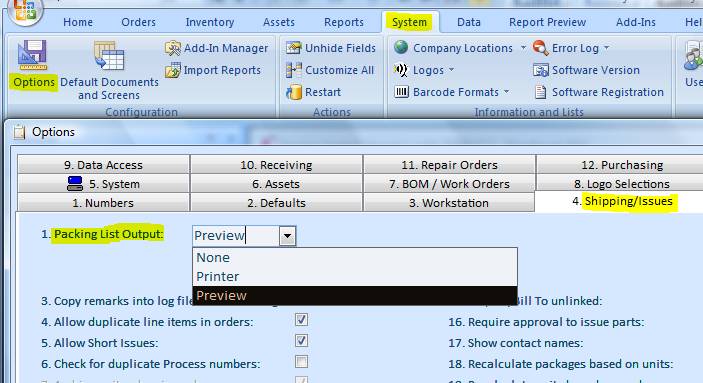Click the Options floppy-disk icon
The height and width of the screenshot is (383, 703).
point(32,55)
